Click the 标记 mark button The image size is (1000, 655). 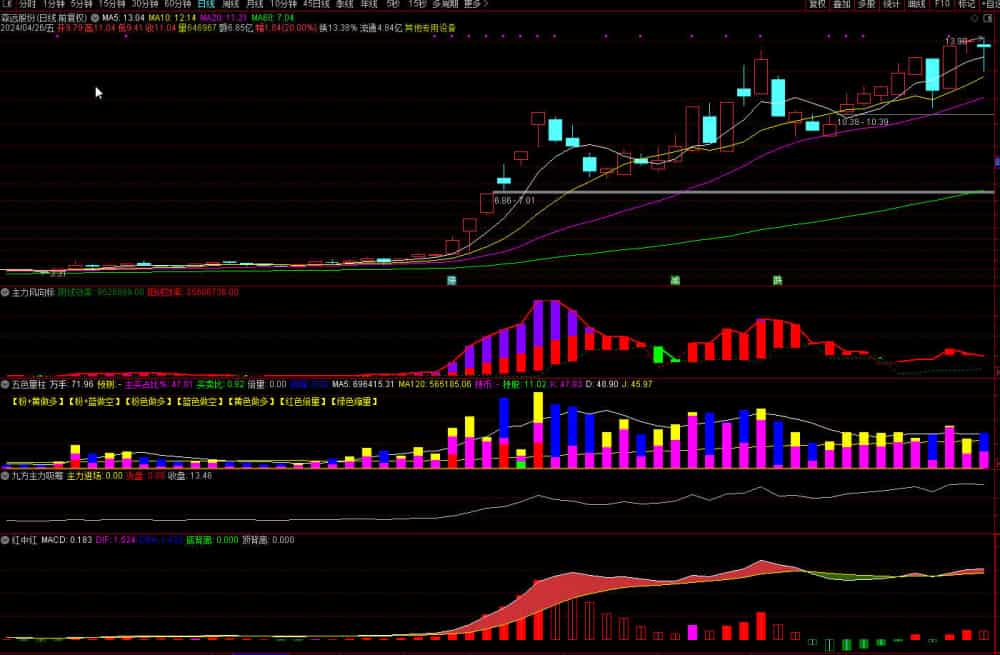click(966, 4)
